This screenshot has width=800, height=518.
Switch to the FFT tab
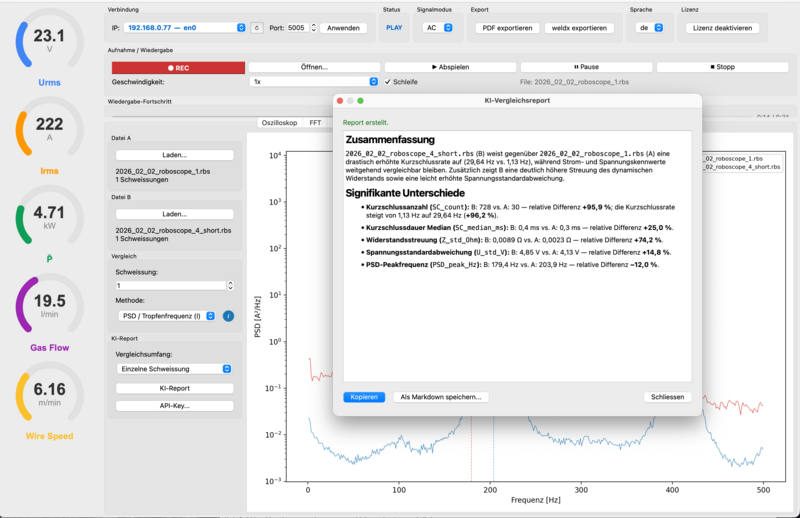click(315, 122)
